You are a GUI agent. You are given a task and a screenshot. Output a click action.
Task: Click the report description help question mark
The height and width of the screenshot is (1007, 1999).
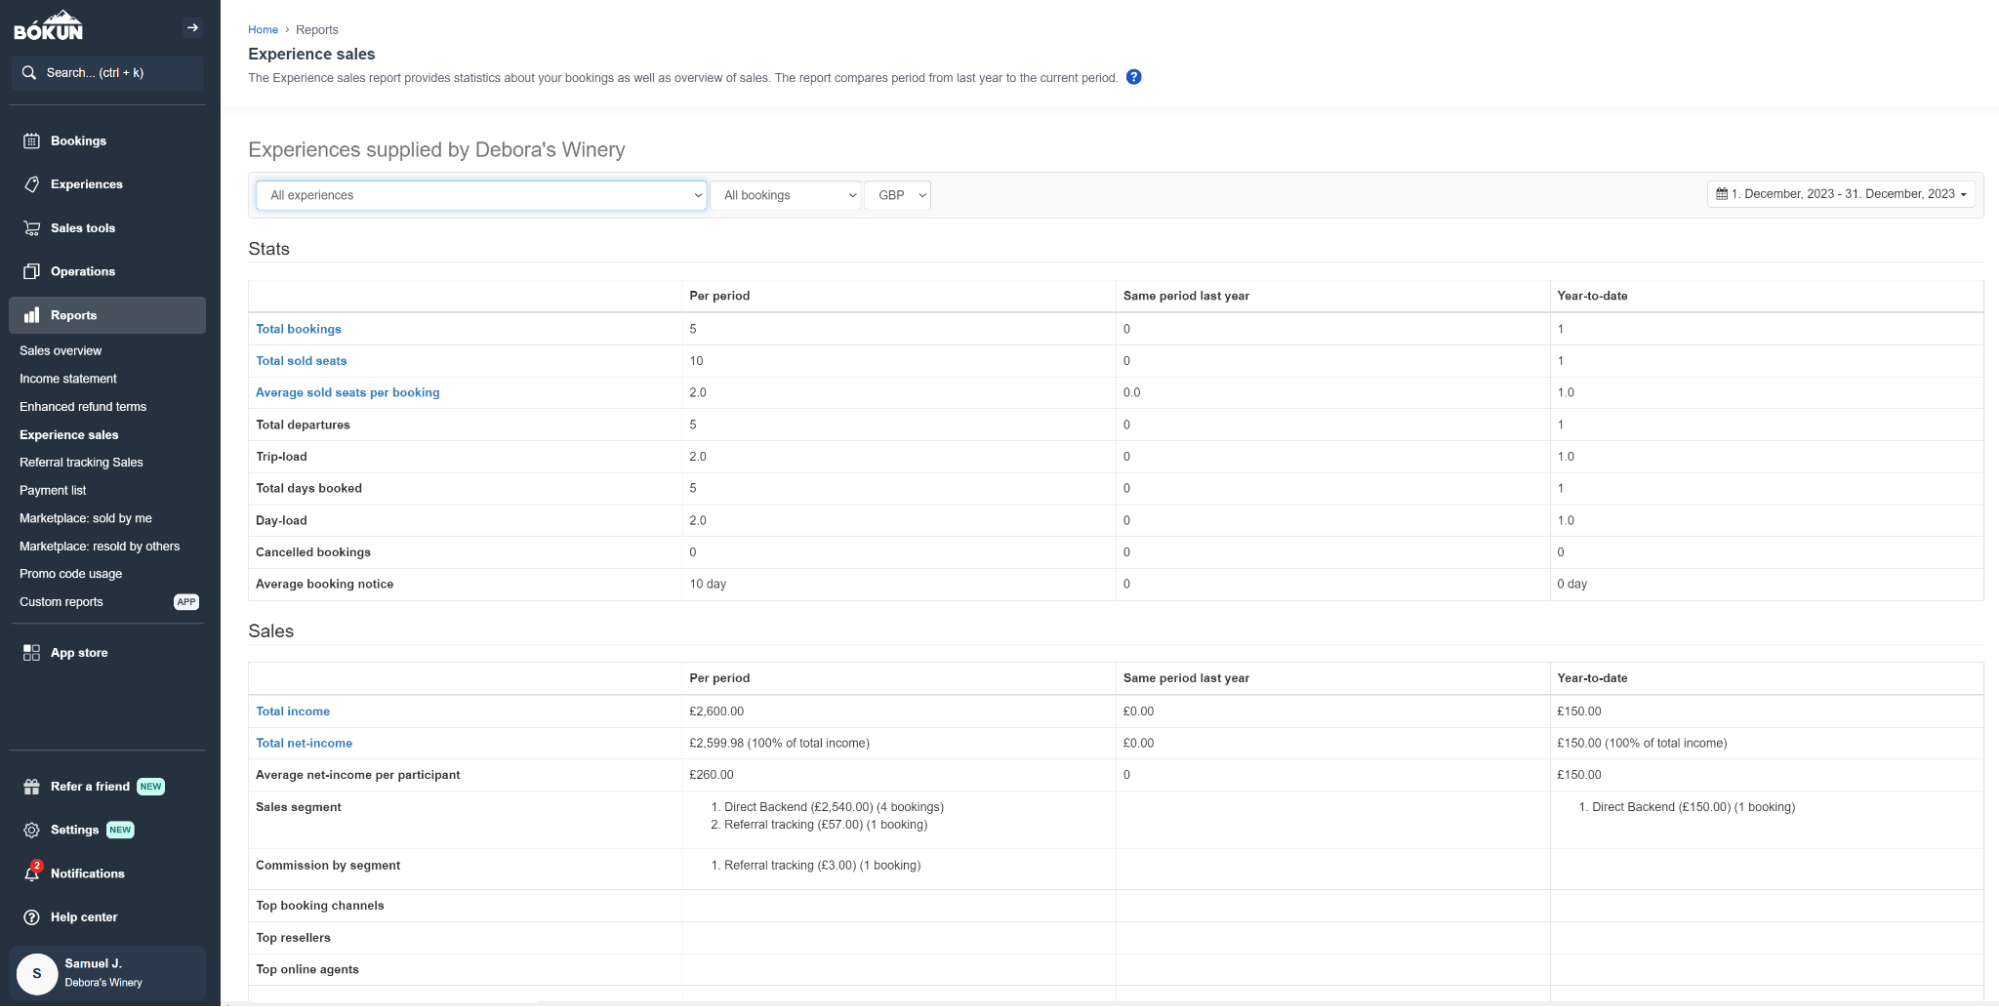coord(1134,77)
